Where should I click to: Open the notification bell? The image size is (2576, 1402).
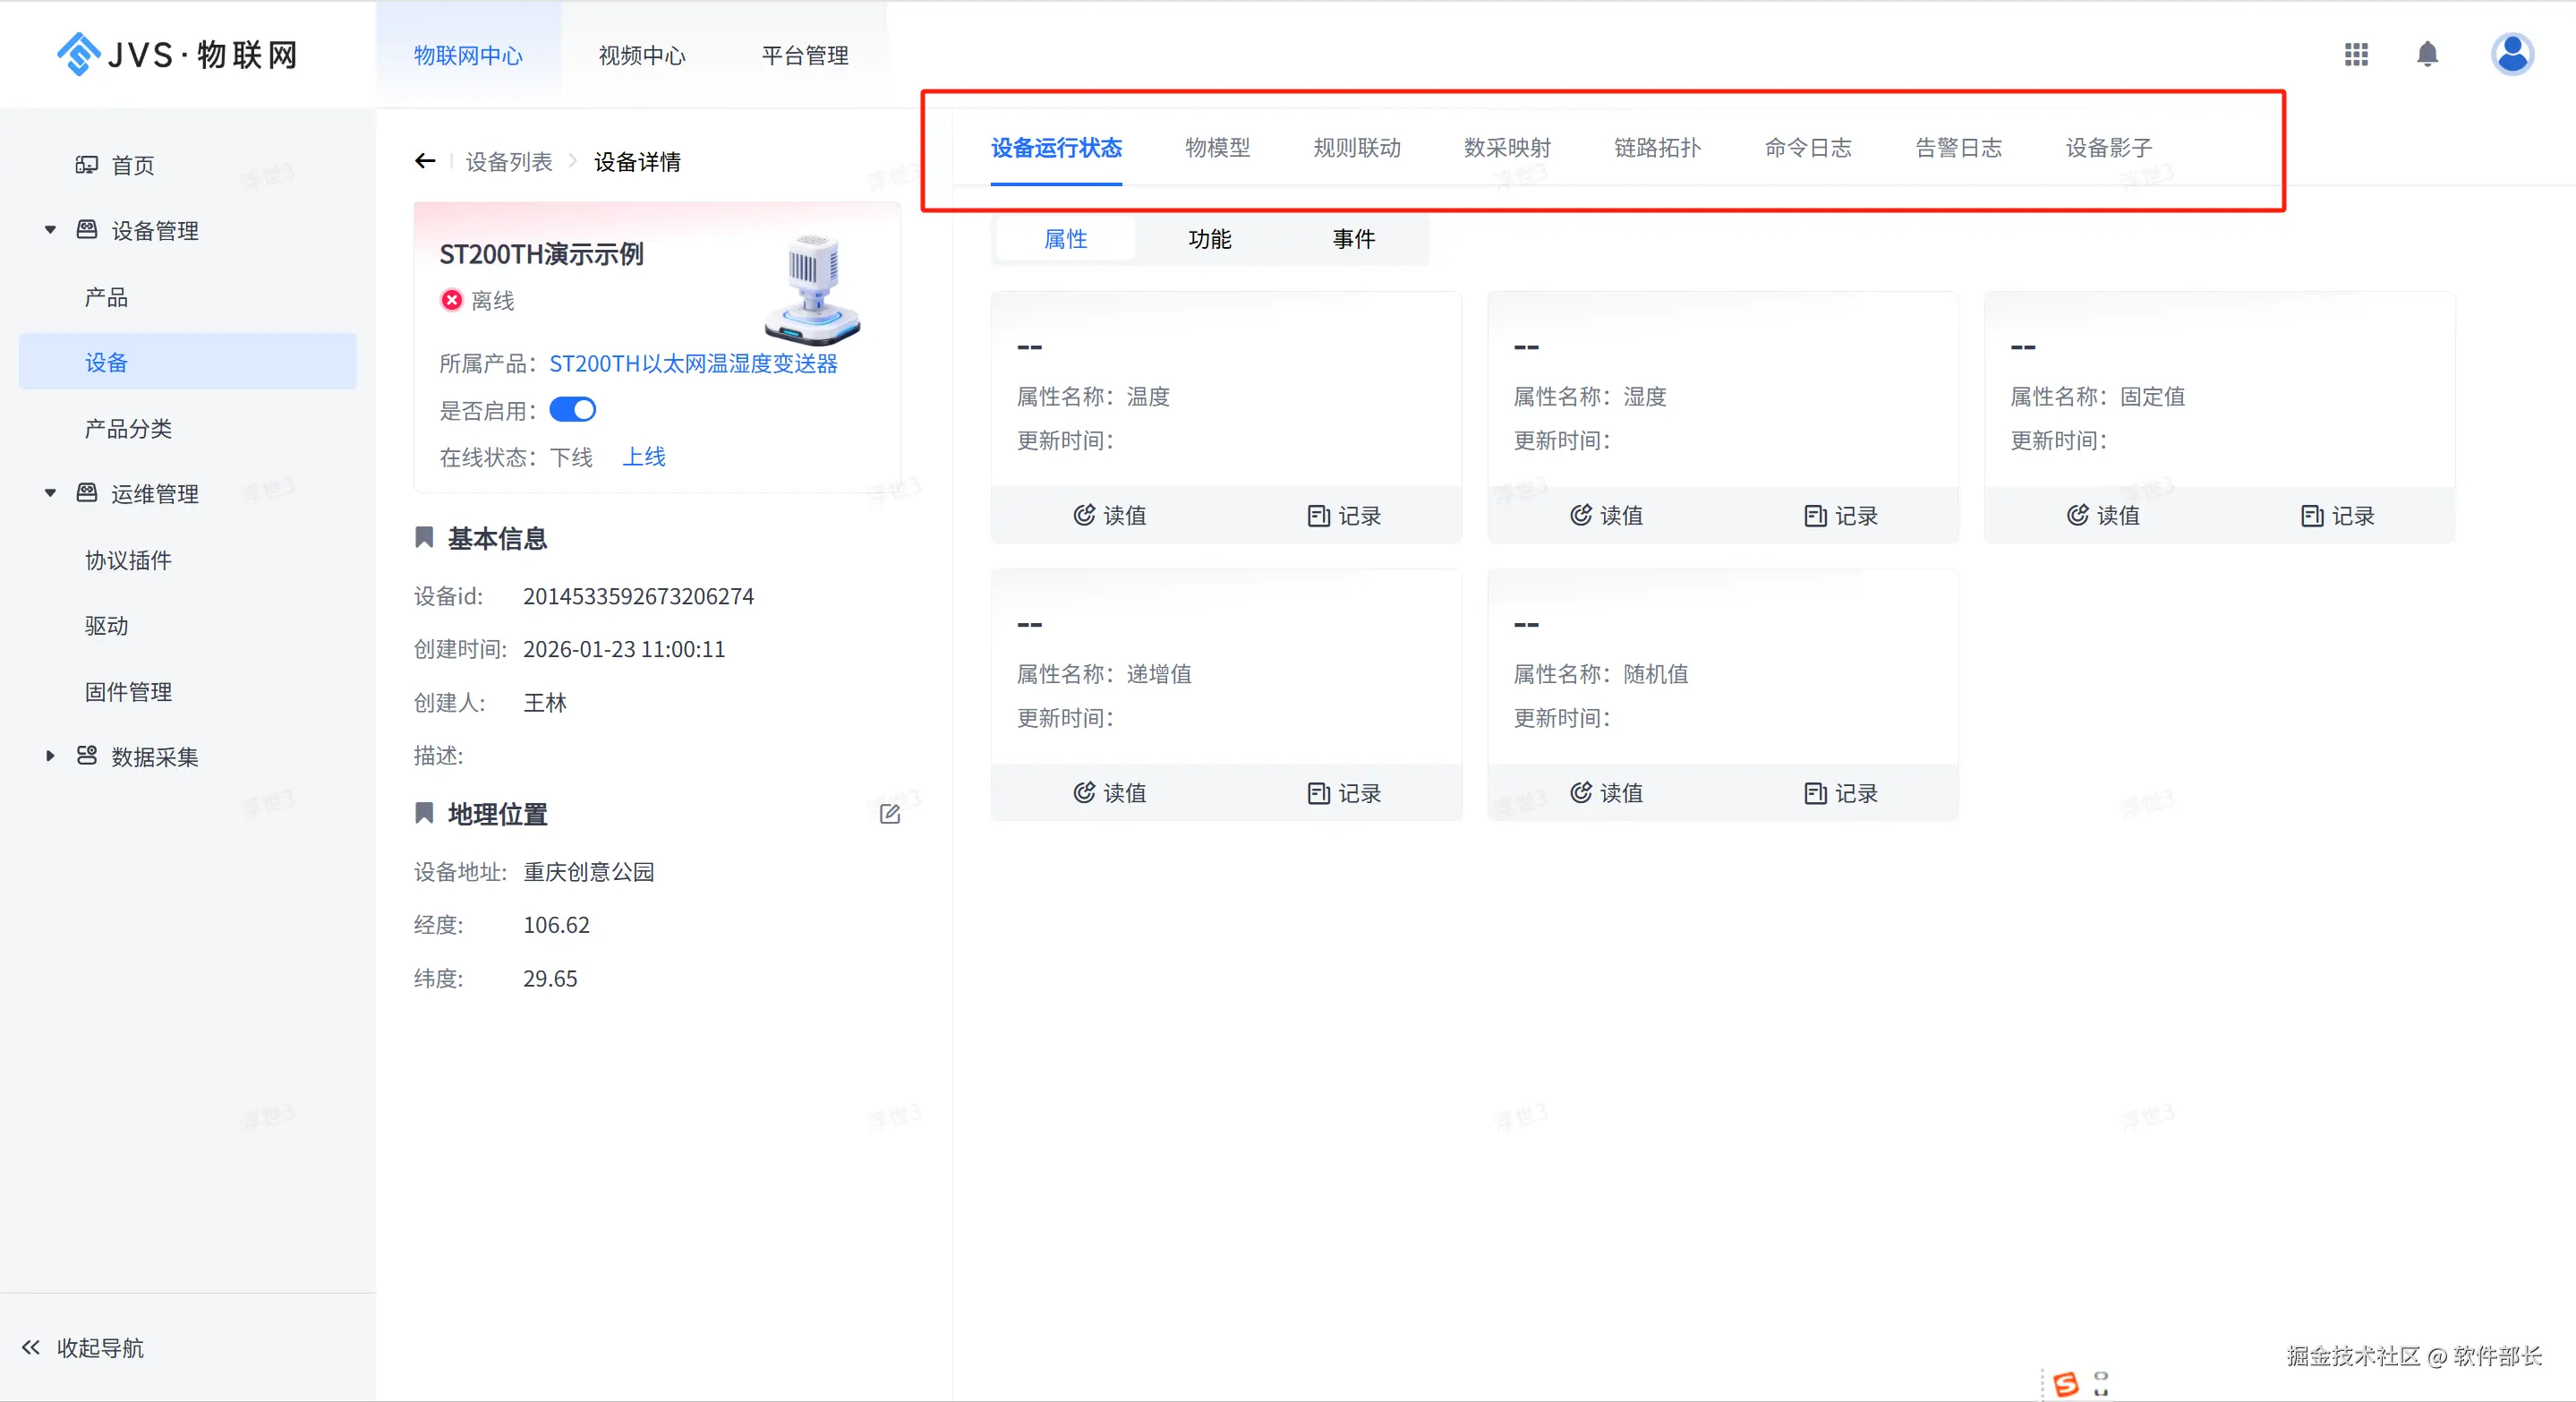[2427, 54]
